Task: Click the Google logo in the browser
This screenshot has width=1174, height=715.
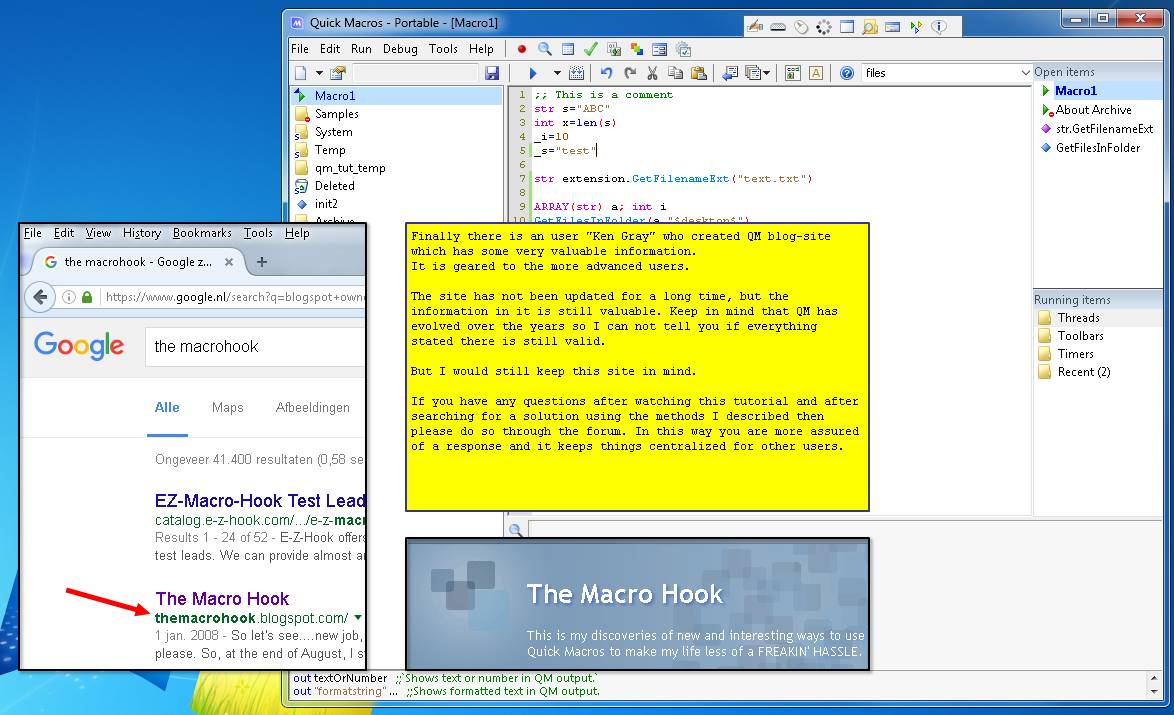Action: click(x=79, y=345)
